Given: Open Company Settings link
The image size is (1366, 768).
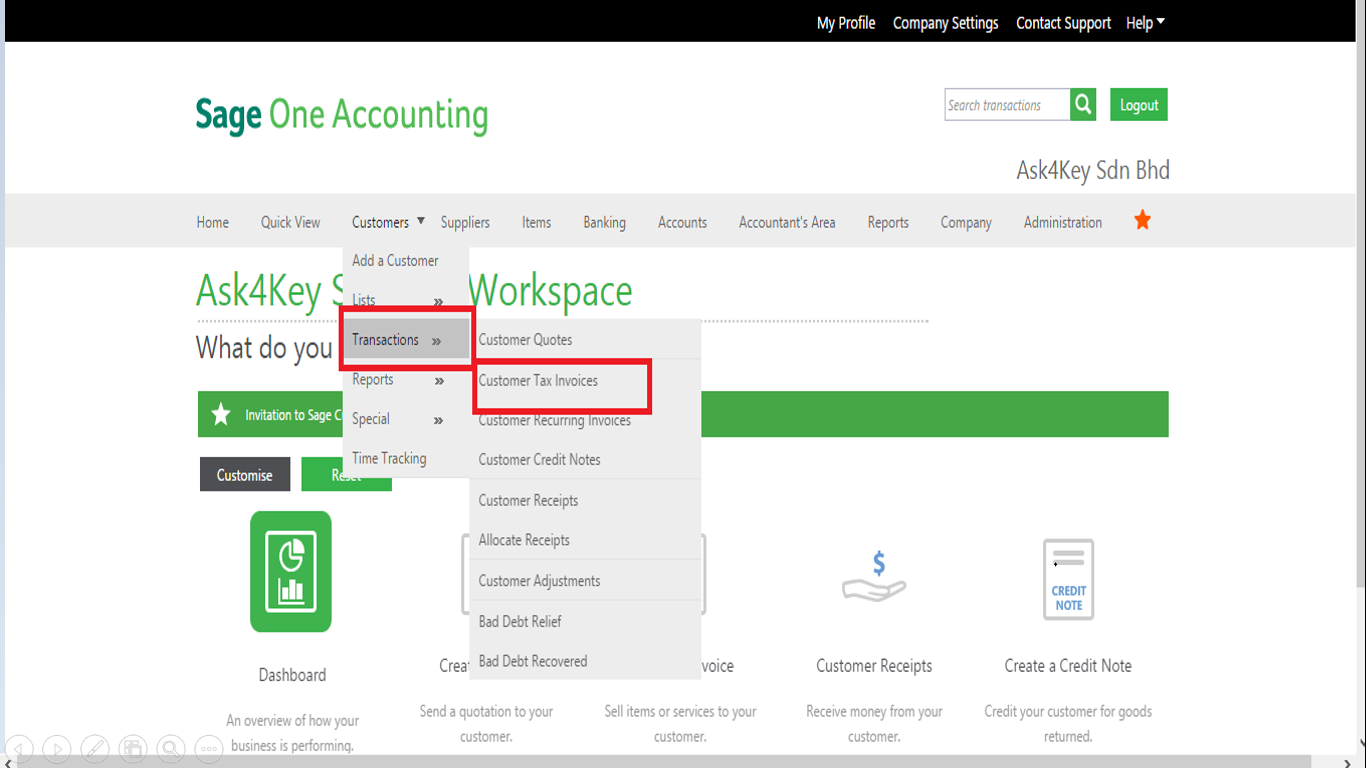Looking at the screenshot, I should point(945,23).
